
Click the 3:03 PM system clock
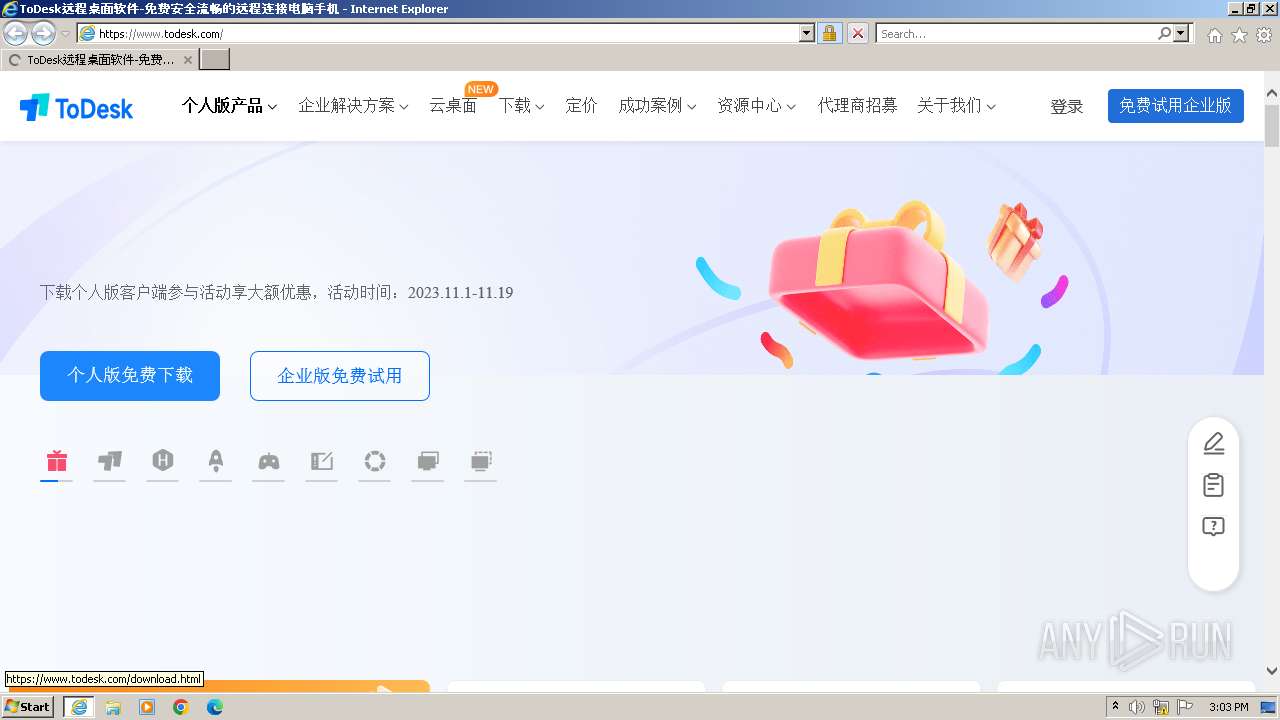pos(1228,707)
